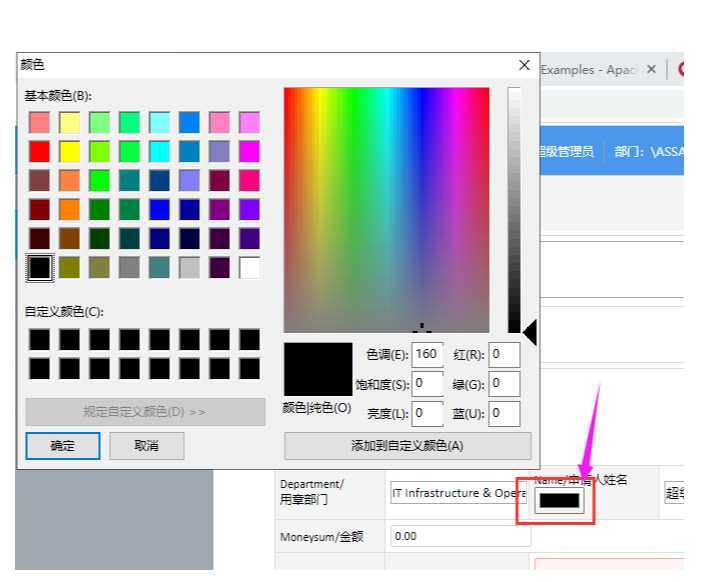
Task: Select last custom color slot in second row
Action: coord(249,369)
